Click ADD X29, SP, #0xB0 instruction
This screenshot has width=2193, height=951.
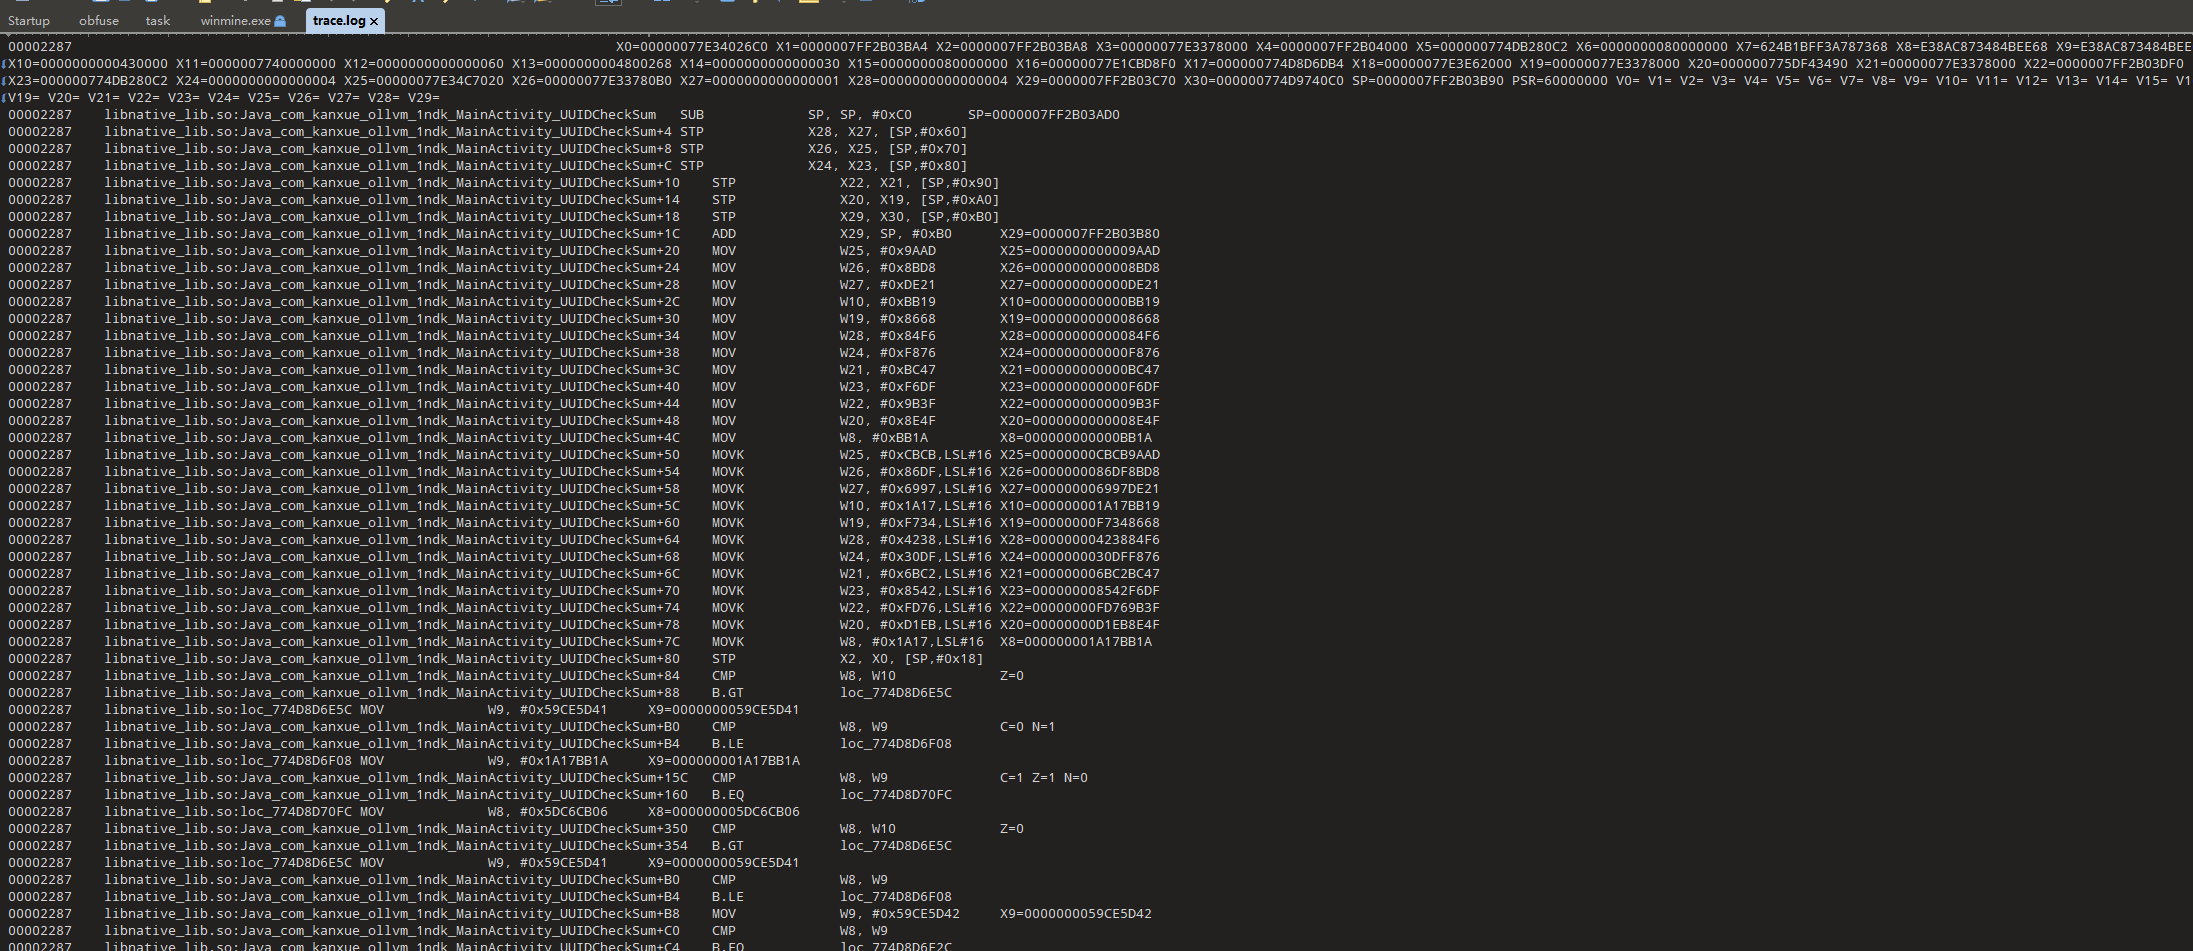tap(832, 234)
